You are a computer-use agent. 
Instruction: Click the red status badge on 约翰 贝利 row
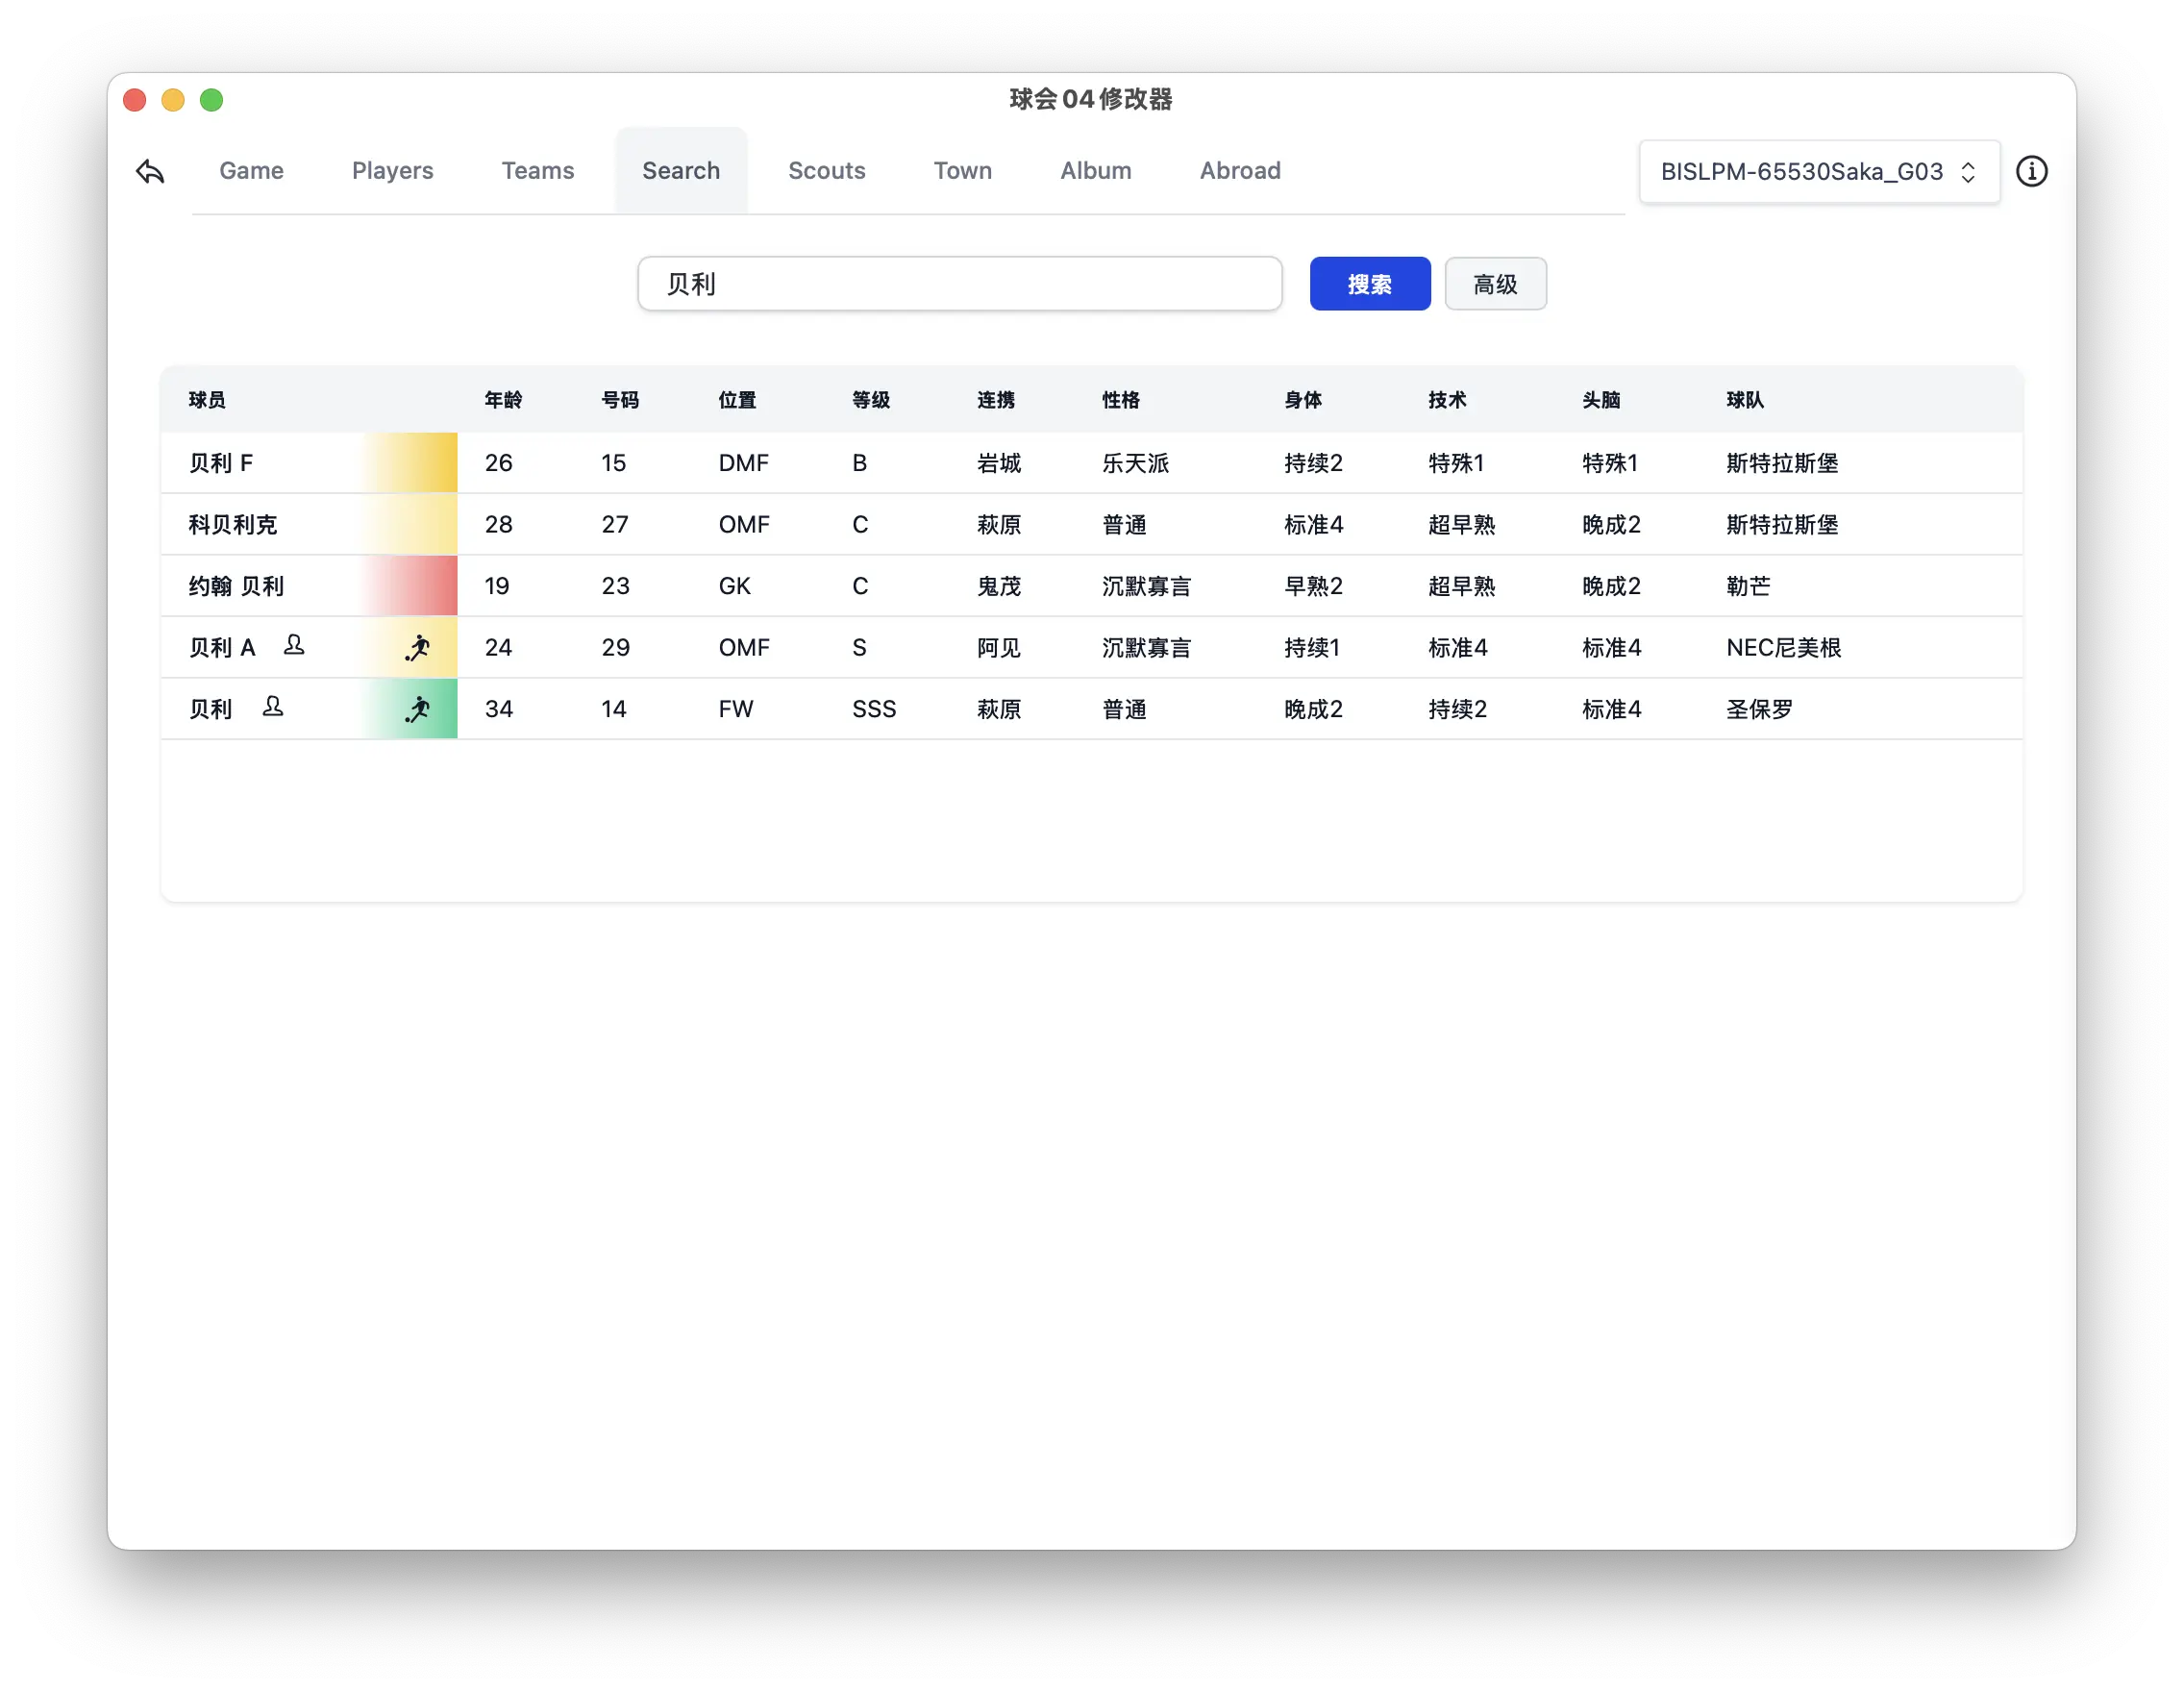coord(412,586)
